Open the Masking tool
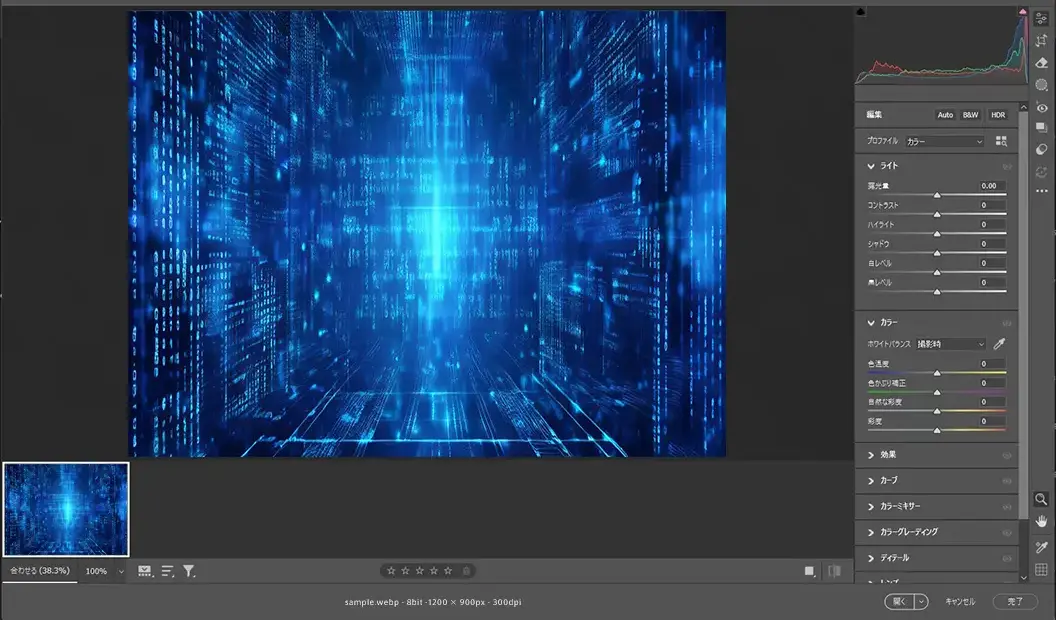 [1041, 85]
